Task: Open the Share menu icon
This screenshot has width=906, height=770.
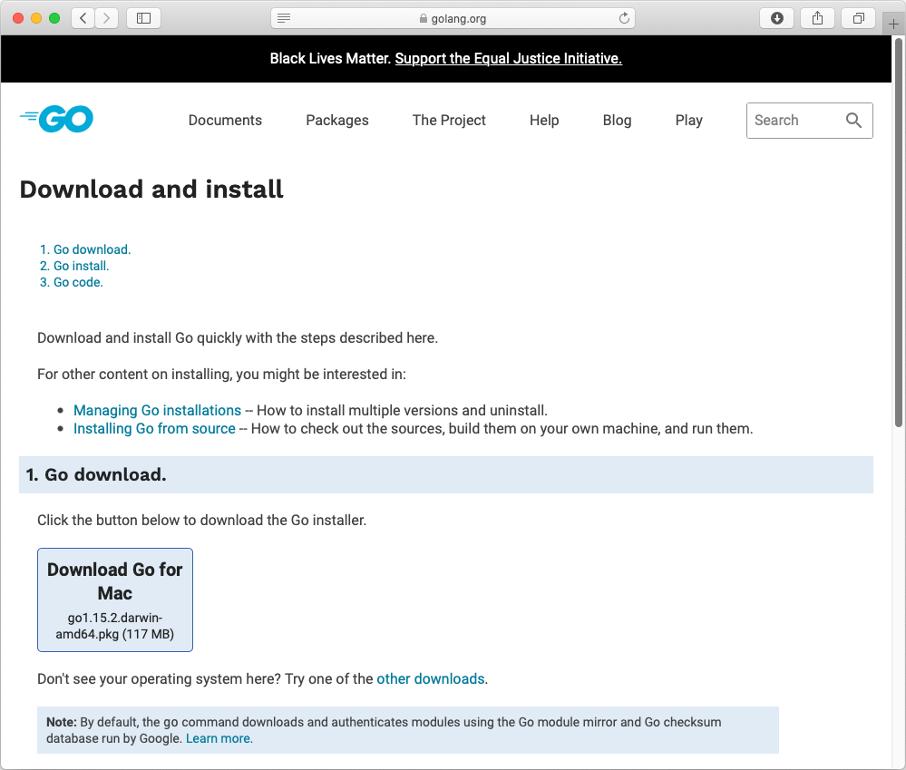Action: [x=818, y=18]
